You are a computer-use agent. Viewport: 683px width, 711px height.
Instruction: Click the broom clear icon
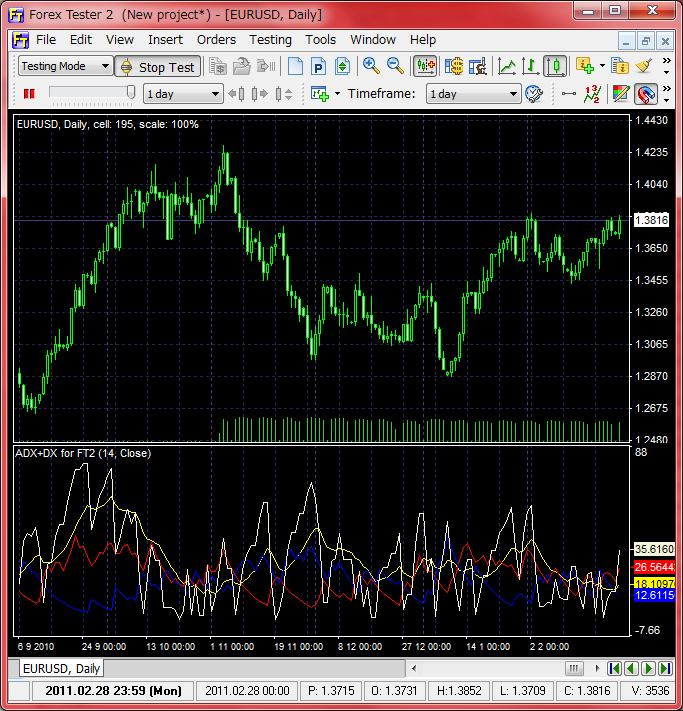[x=644, y=66]
